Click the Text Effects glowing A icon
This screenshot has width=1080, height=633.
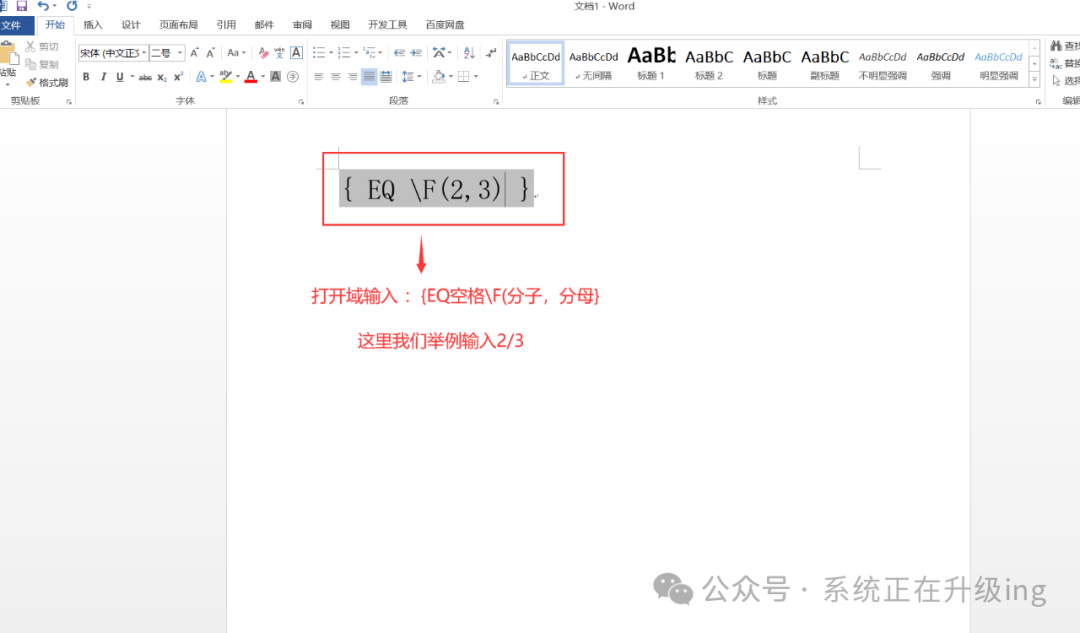(x=201, y=76)
